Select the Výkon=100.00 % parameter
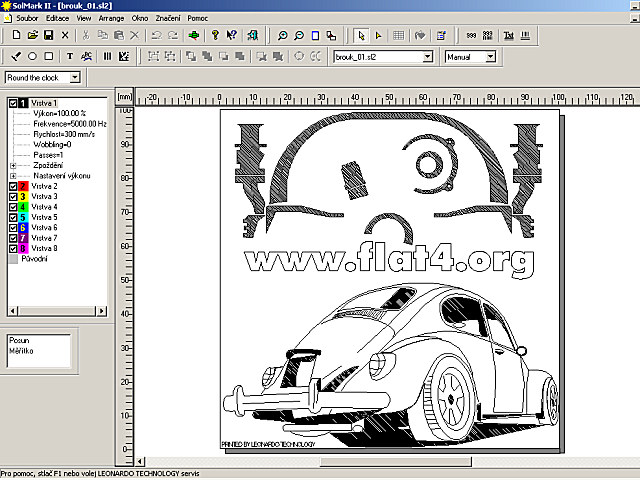 [x=60, y=113]
